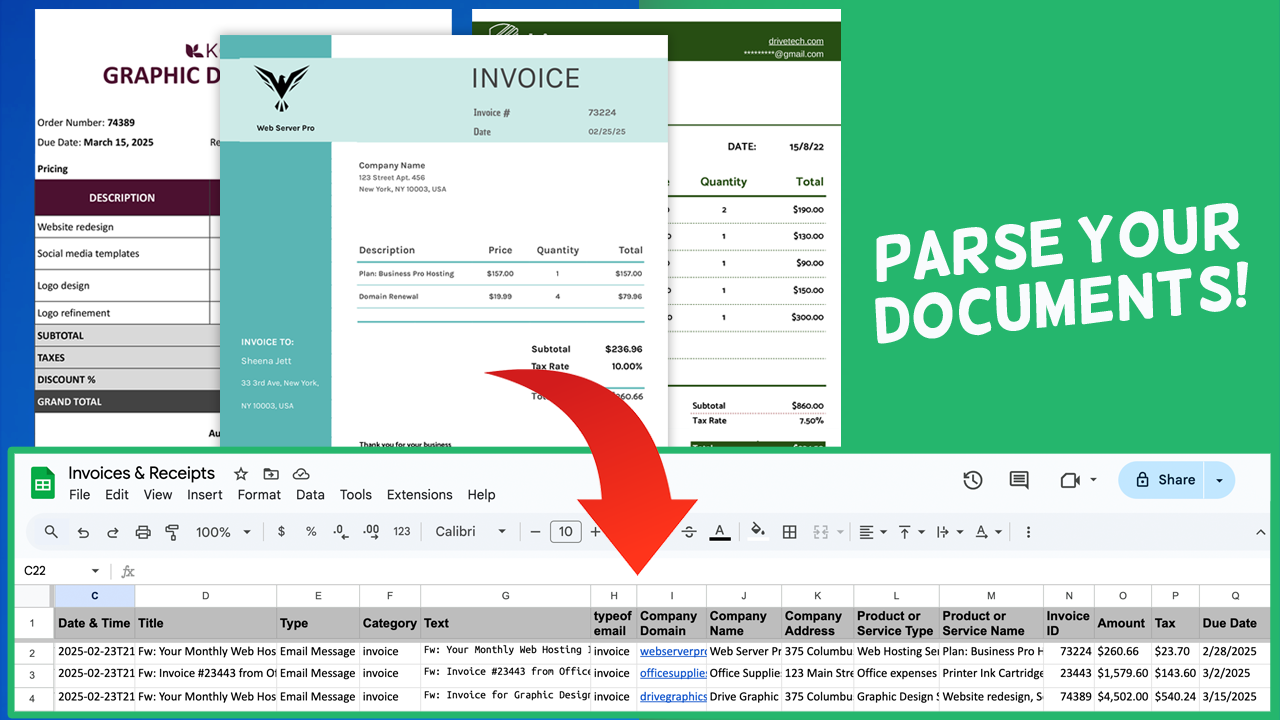
Task: Open the Format menu
Action: tap(259, 494)
